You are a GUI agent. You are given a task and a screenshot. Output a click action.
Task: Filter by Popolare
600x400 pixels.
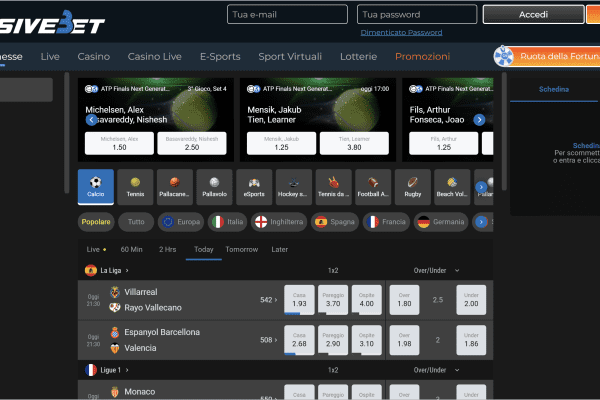pos(96,222)
